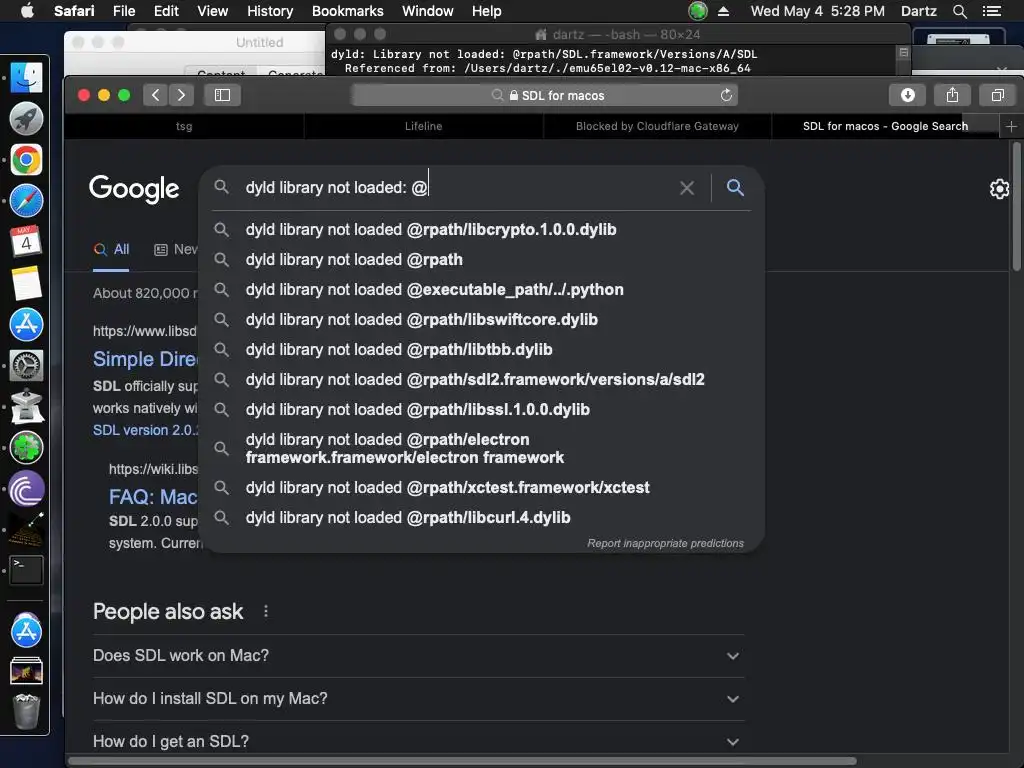
Task: Open Google quick settings gear
Action: 999,189
